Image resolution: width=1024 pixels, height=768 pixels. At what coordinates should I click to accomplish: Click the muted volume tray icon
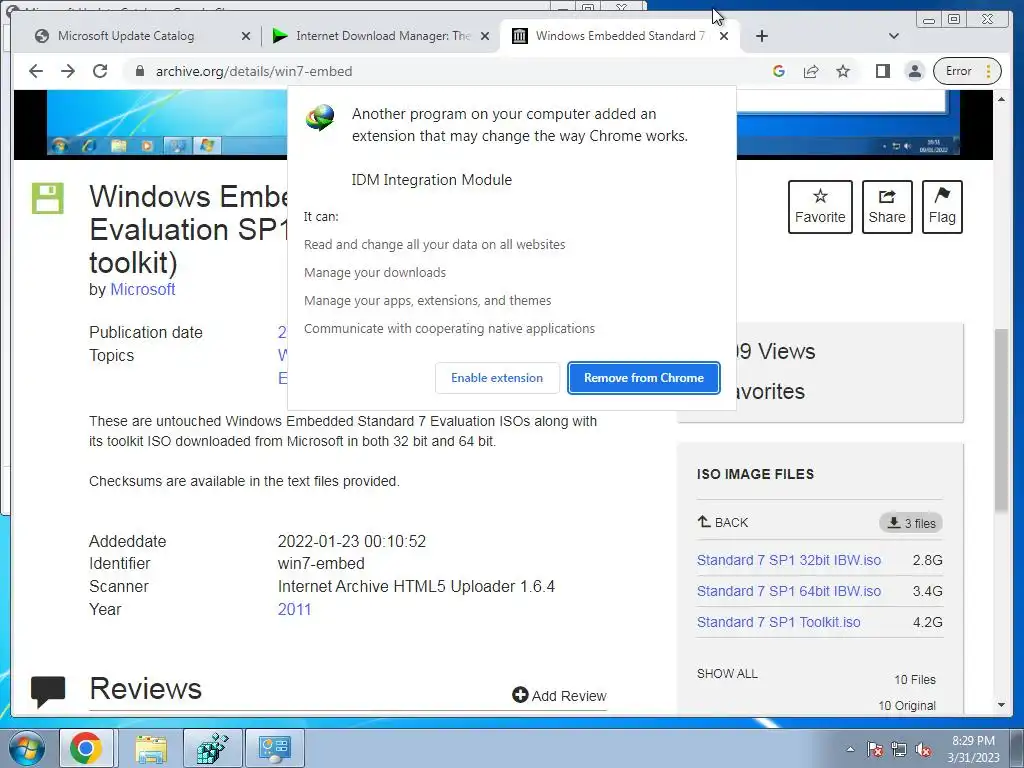point(923,749)
